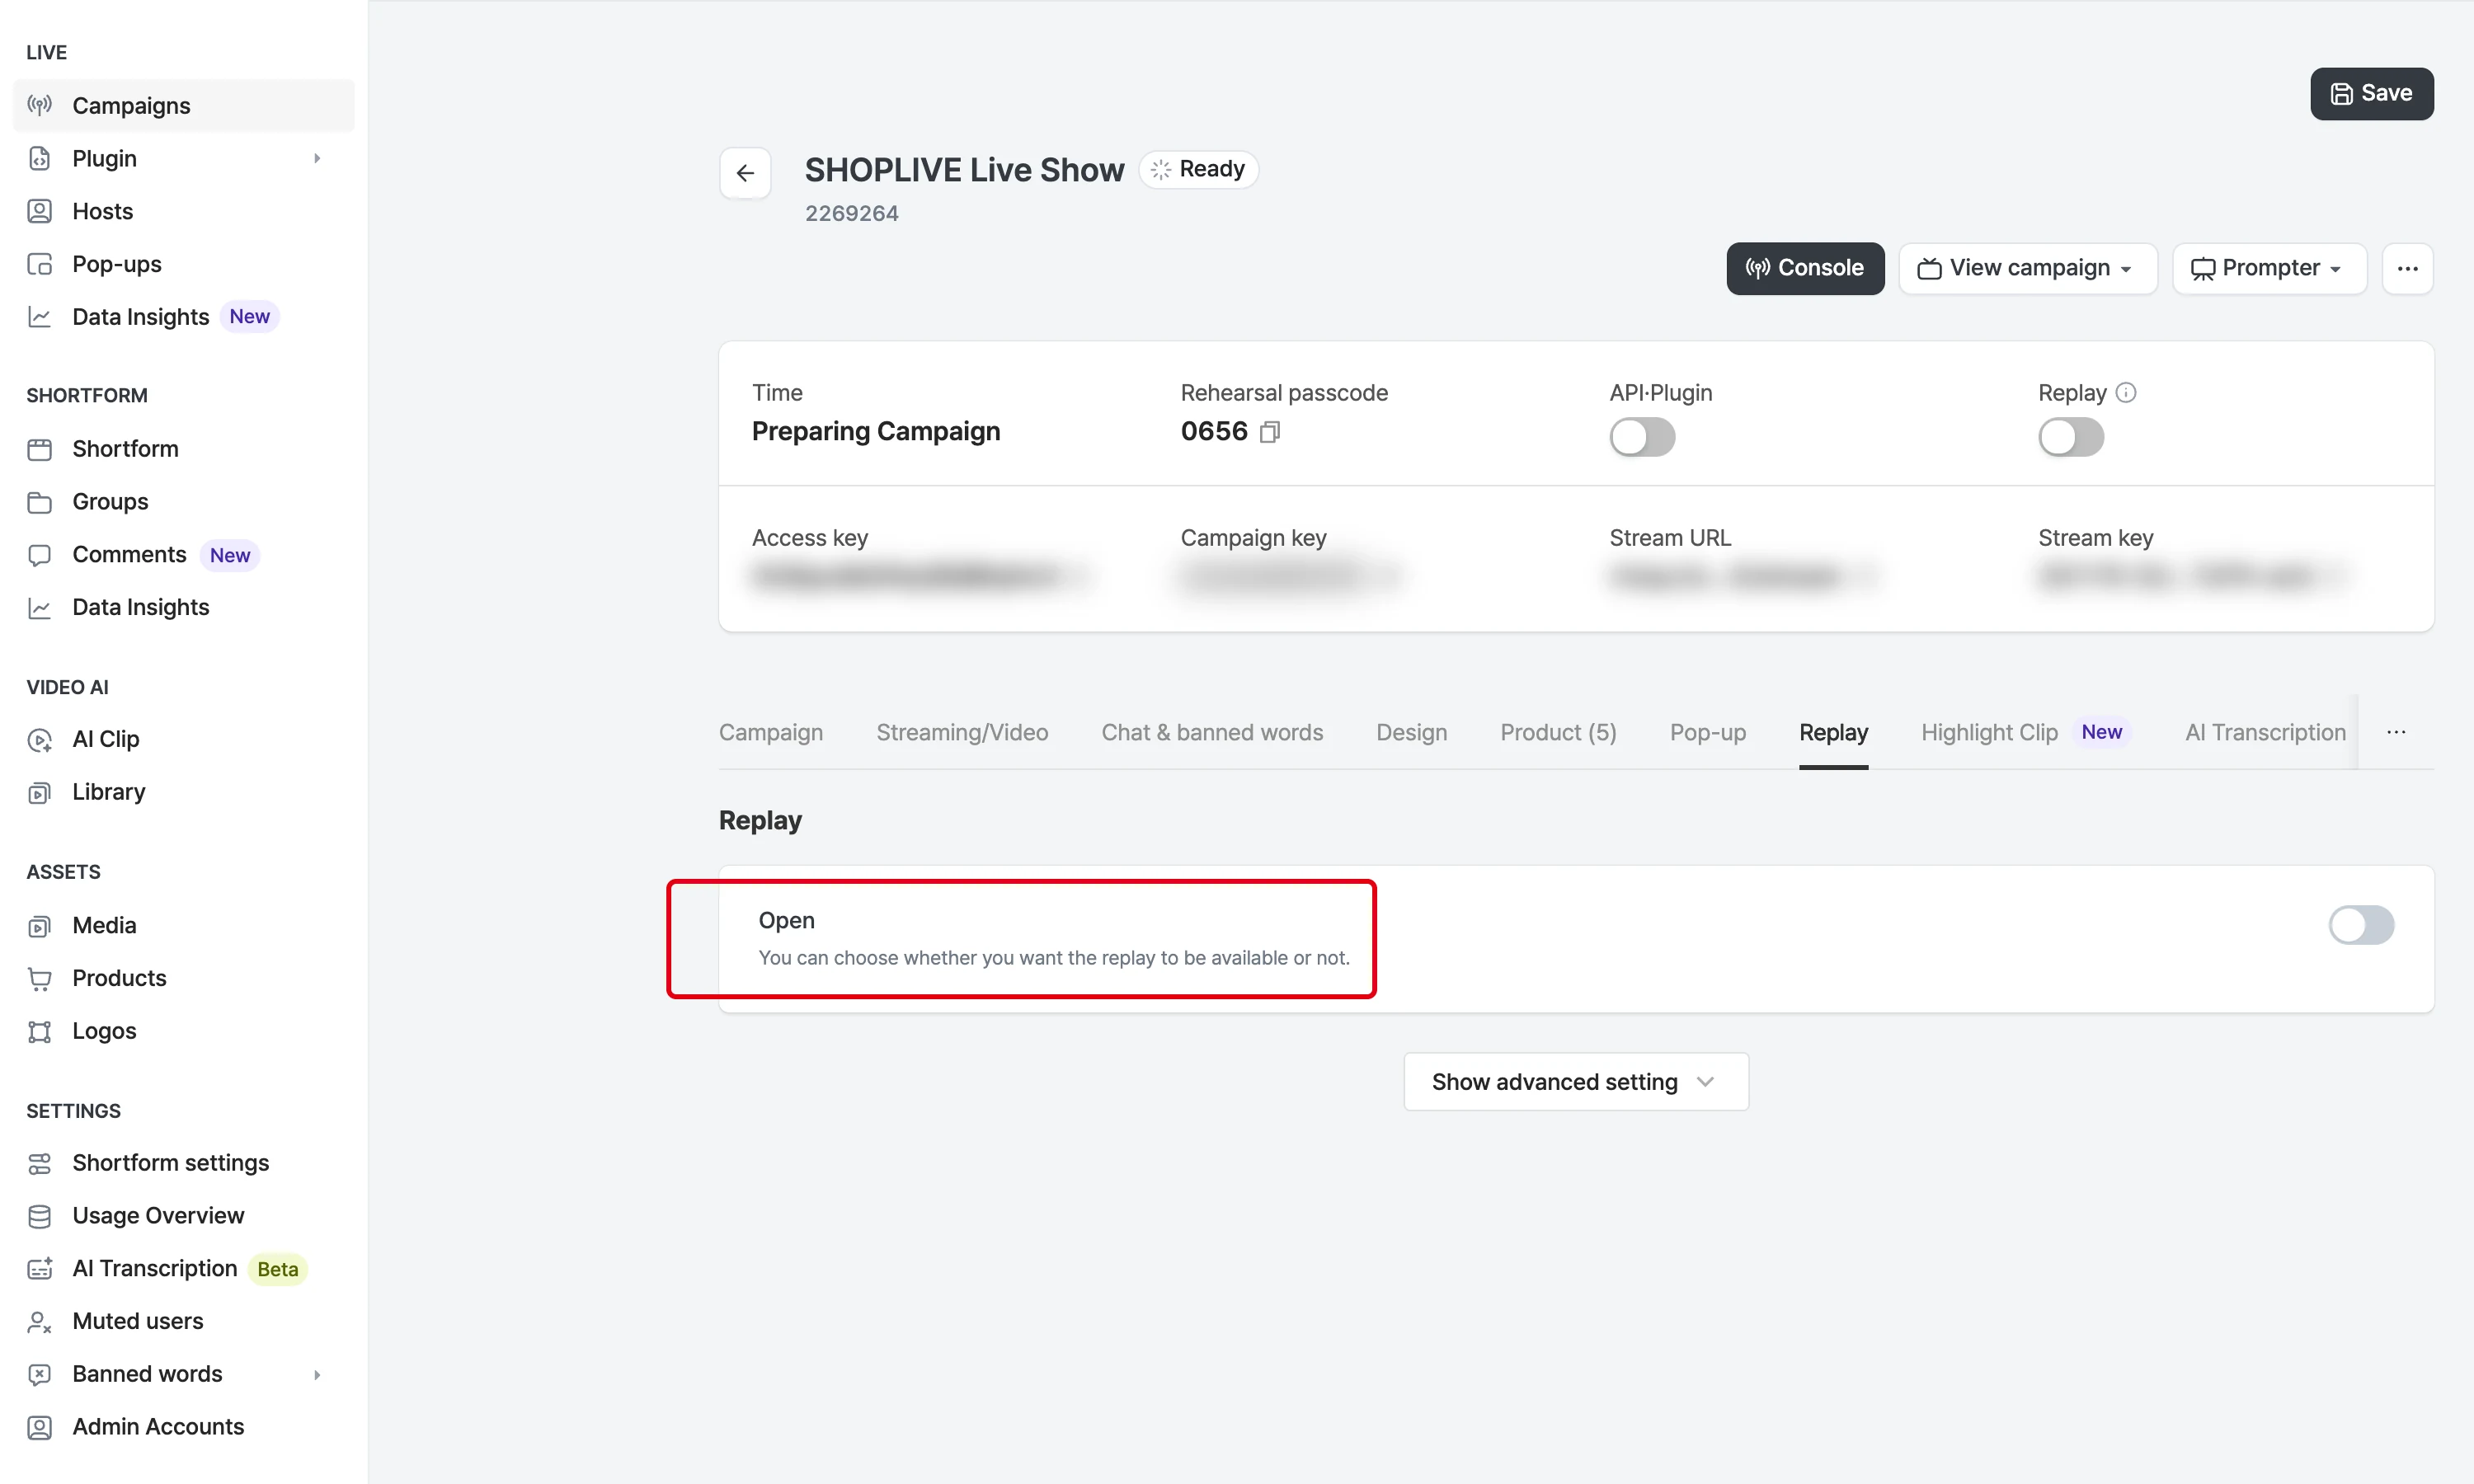Open the Console button
2474x1484 pixels.
pyautogui.click(x=1805, y=268)
